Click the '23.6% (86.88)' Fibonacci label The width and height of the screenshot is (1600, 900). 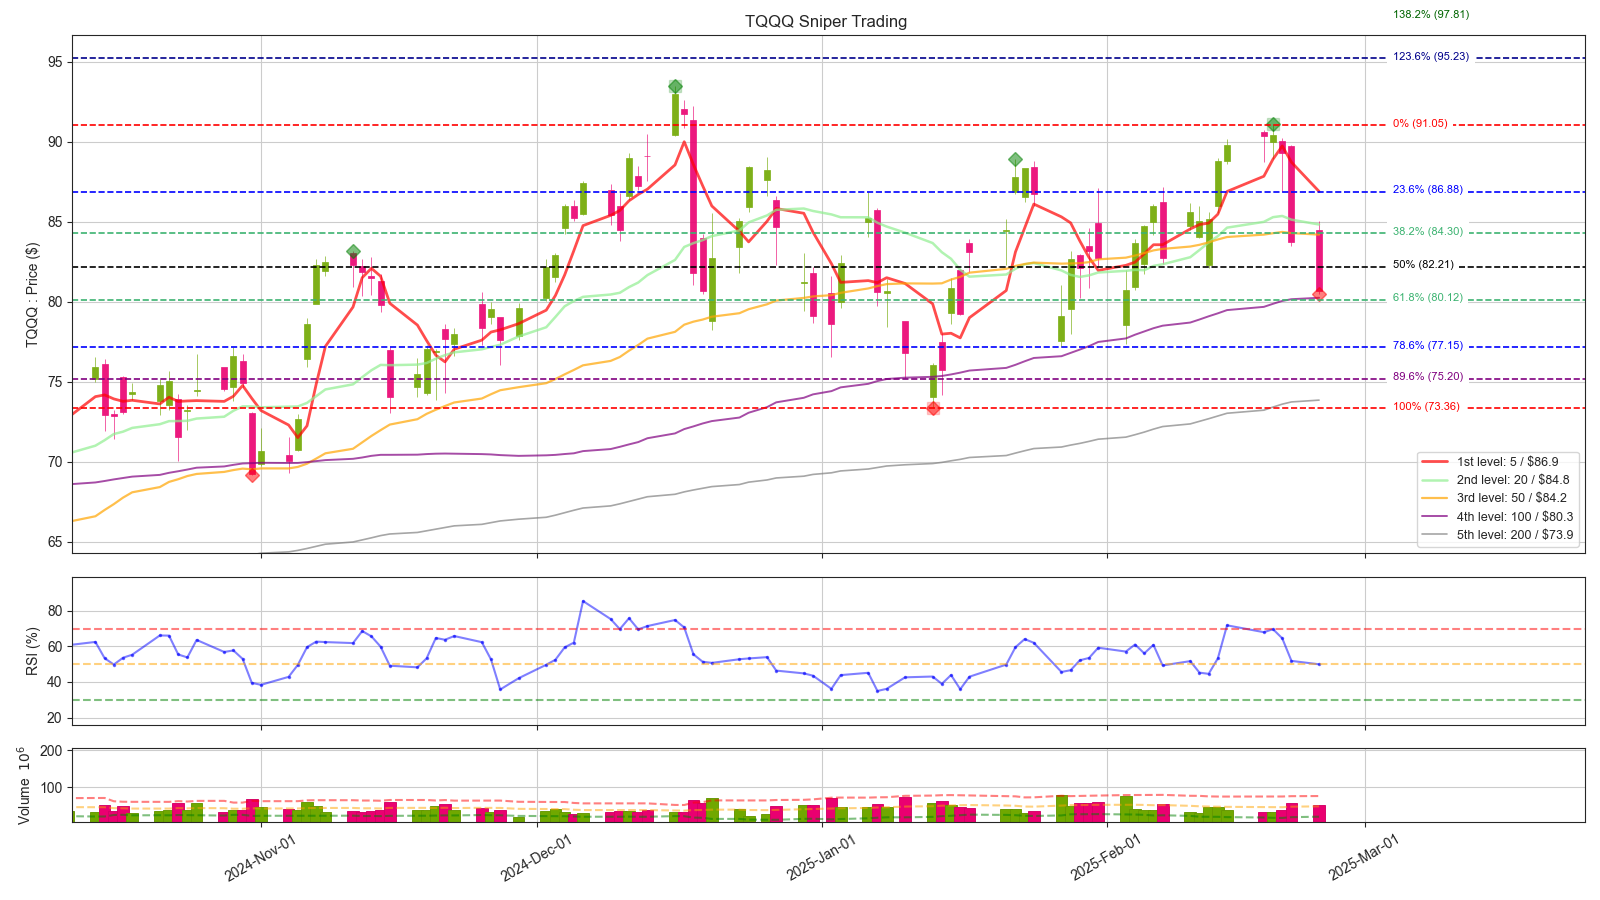point(1428,190)
